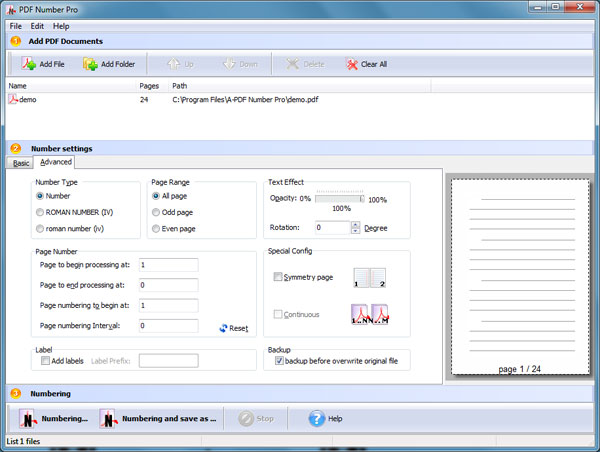
Task: Click the Pages column header
Action: pyautogui.click(x=153, y=86)
